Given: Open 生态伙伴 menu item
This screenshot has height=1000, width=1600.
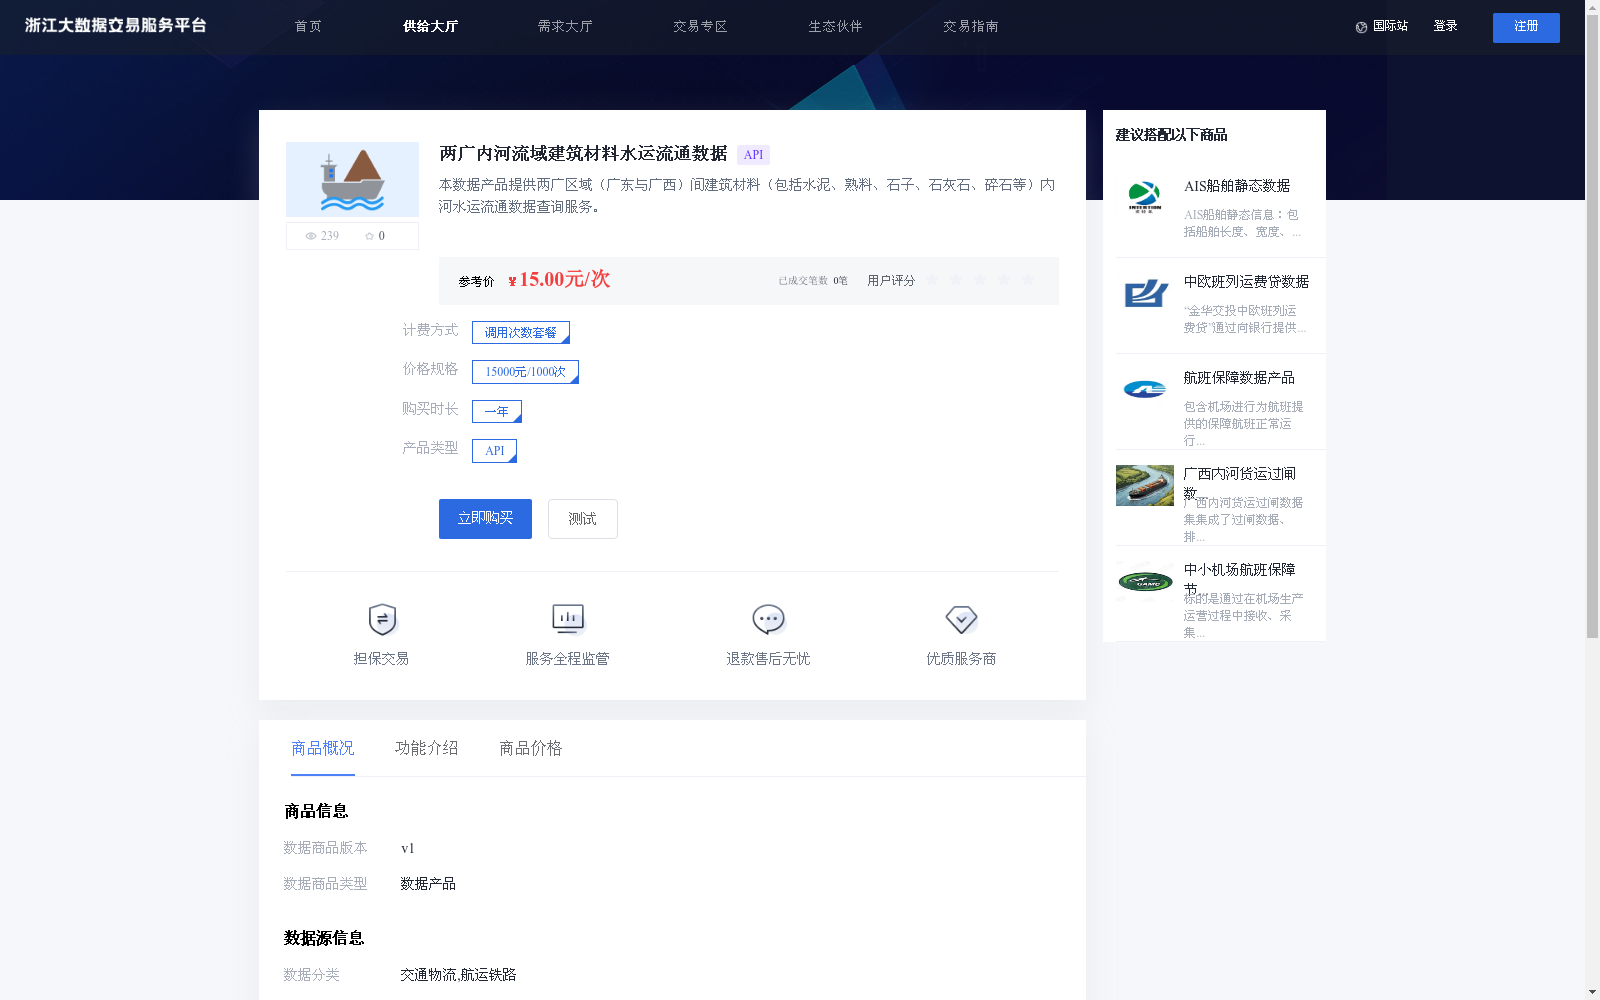Looking at the screenshot, I should [835, 27].
